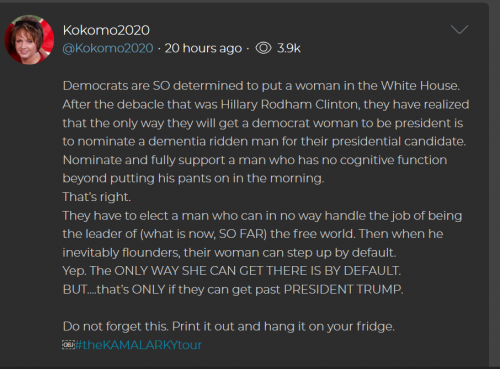Open the post options chevron menu
This screenshot has height=369, width=500.
point(459,30)
